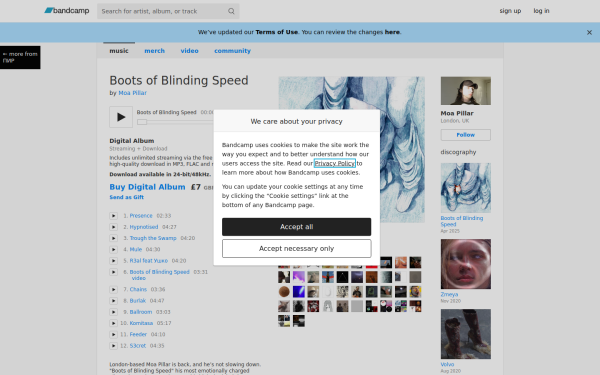Image resolution: width=600 pixels, height=375 pixels.
Task: Play the album with the large play button
Action: click(121, 117)
